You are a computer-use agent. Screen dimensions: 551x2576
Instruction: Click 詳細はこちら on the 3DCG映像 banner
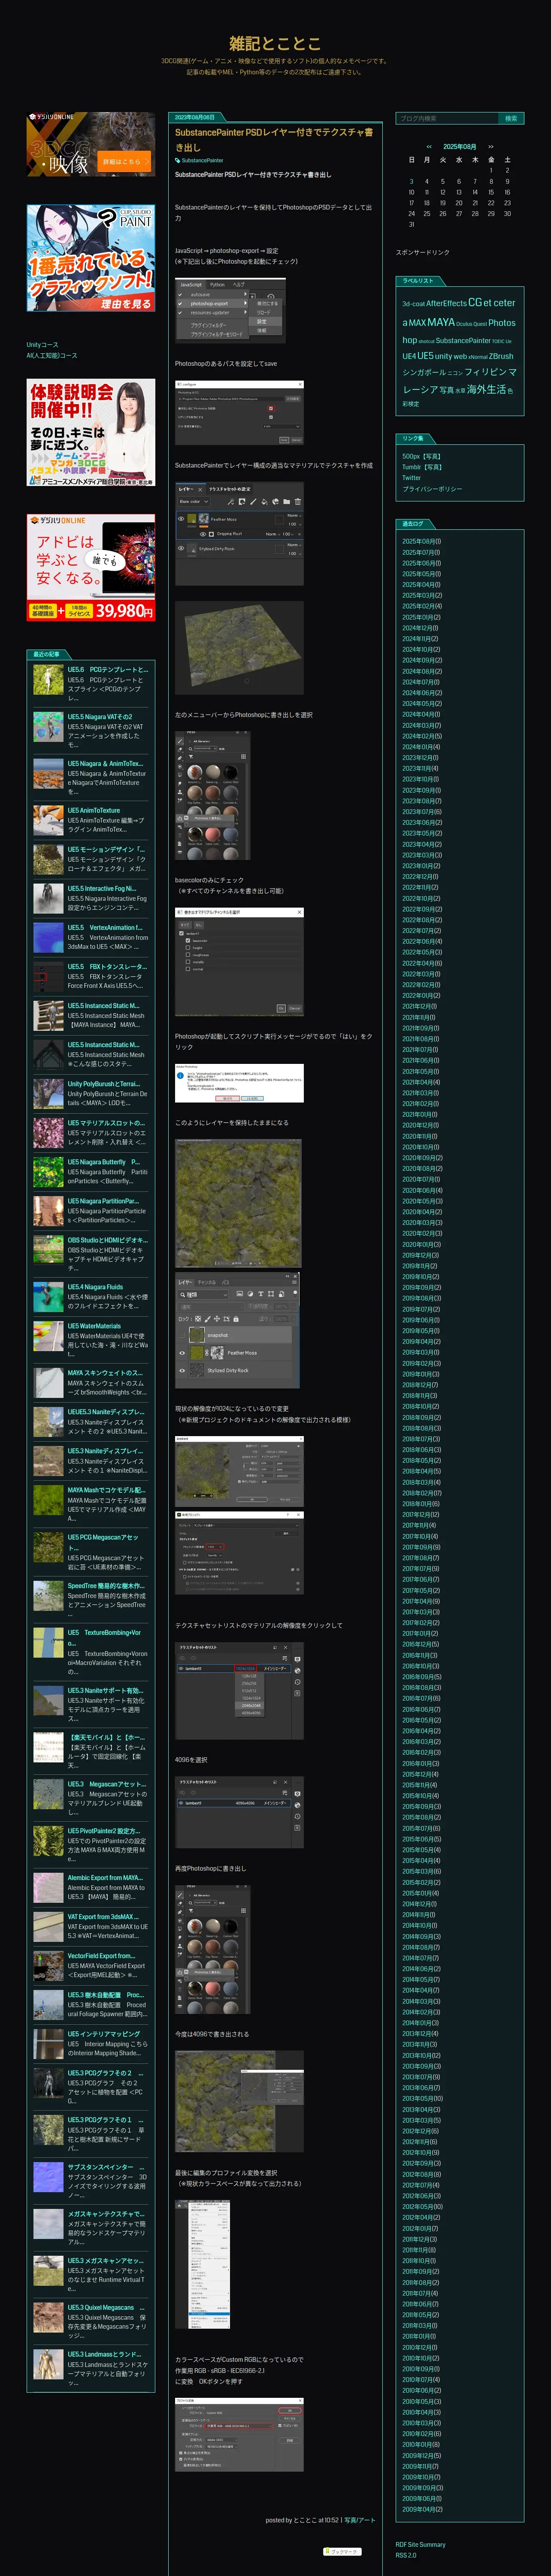click(x=124, y=161)
